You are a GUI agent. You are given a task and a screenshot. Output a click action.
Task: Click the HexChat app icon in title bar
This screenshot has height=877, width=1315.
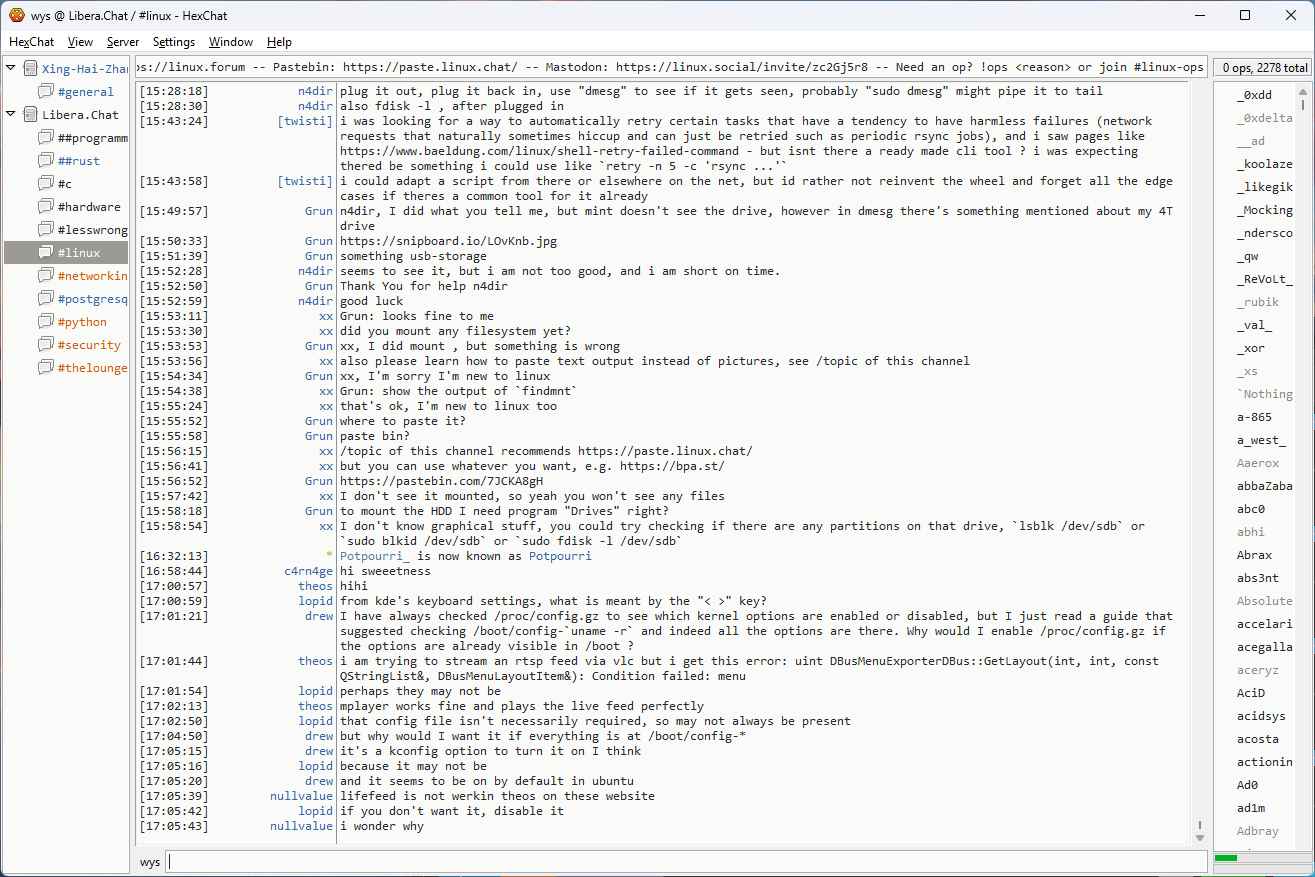coord(17,15)
